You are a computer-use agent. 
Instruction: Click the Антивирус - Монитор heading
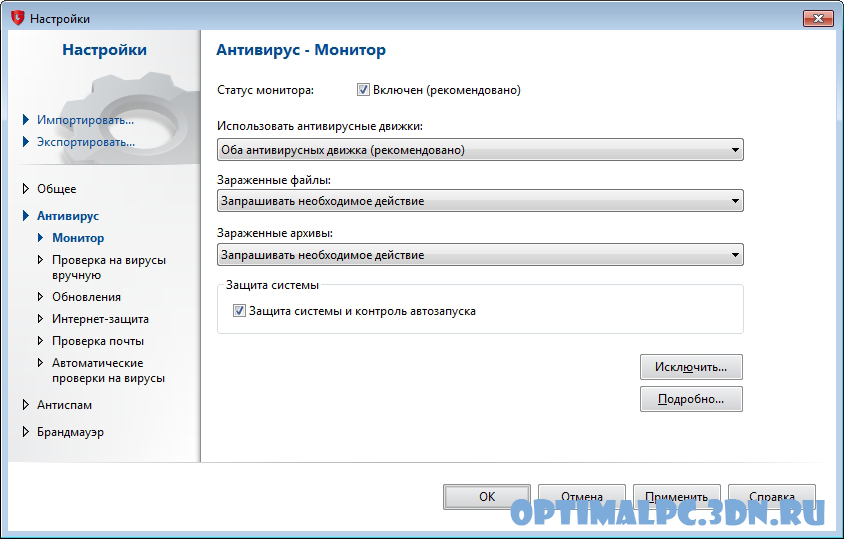301,50
